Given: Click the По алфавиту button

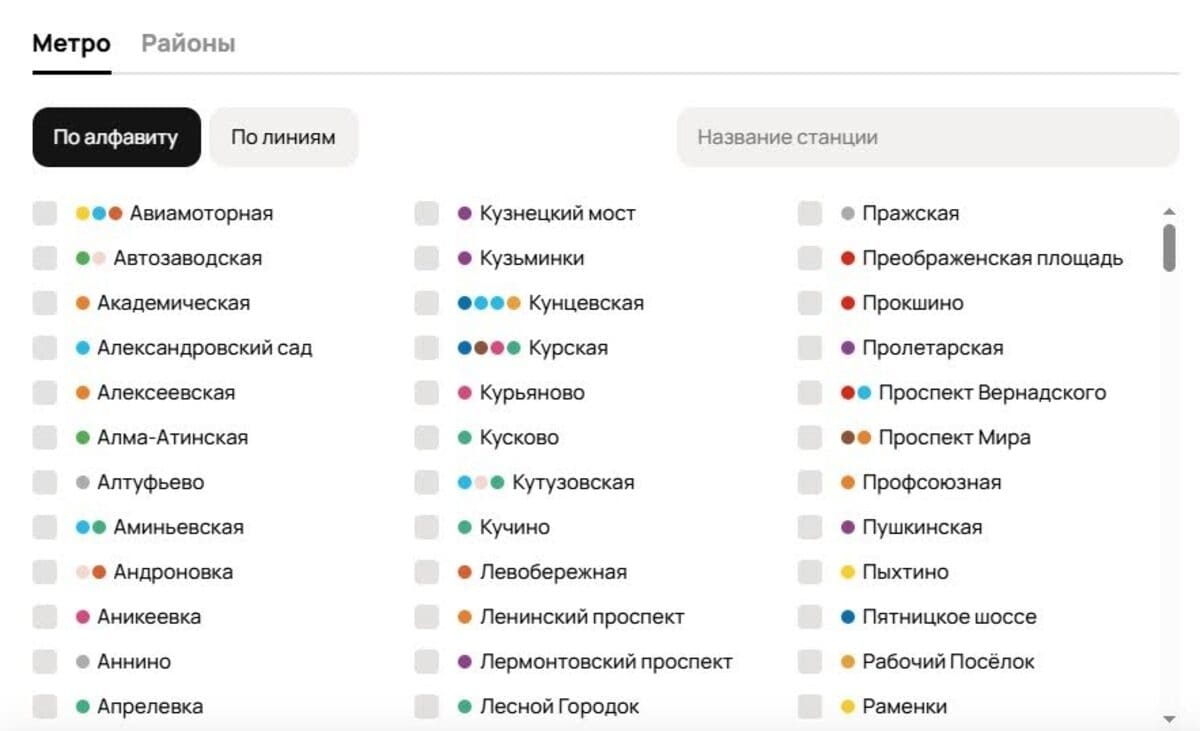Looking at the screenshot, I should [116, 137].
